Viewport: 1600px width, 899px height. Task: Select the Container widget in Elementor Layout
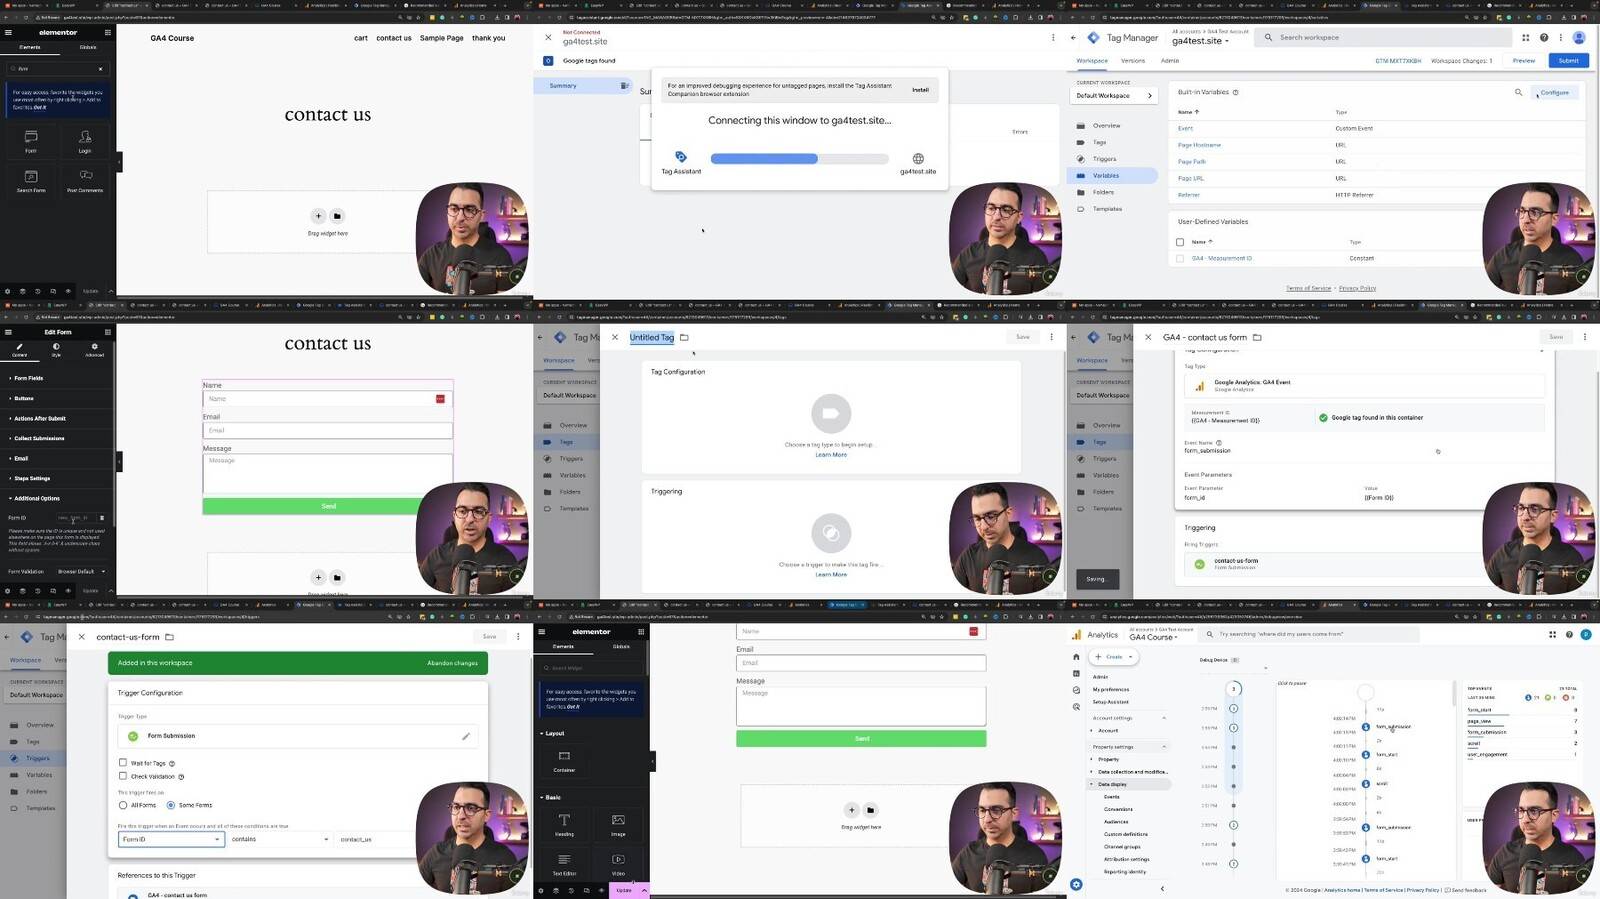tap(564, 760)
